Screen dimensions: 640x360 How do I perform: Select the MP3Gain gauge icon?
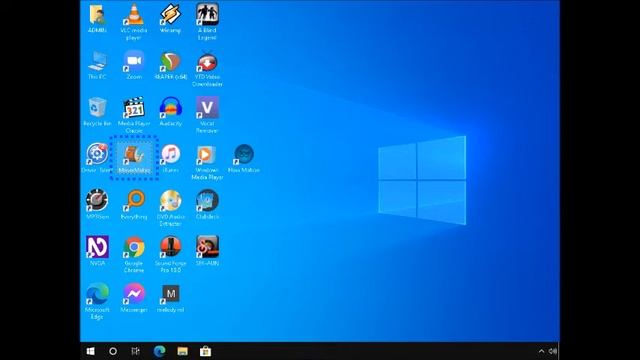pos(97,201)
